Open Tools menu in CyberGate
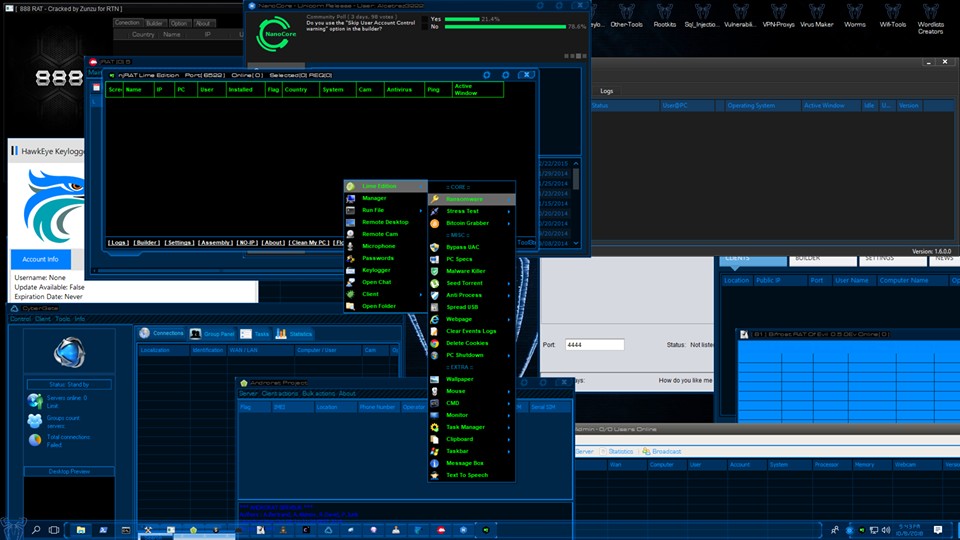Image resolution: width=960 pixels, height=540 pixels. tap(62, 319)
